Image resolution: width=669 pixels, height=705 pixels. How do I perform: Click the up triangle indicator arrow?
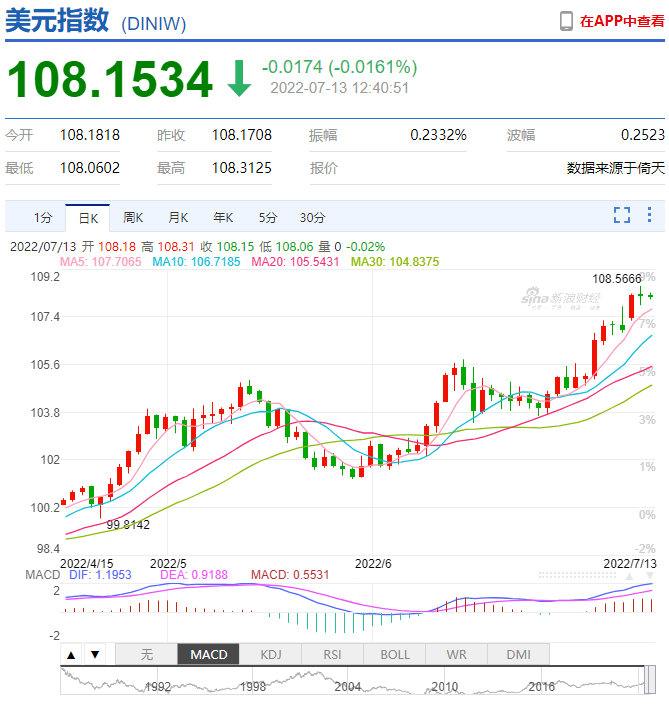[x=71, y=655]
